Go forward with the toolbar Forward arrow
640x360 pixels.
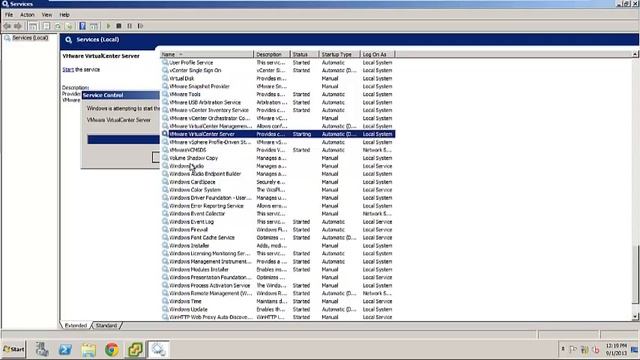[x=18, y=26]
